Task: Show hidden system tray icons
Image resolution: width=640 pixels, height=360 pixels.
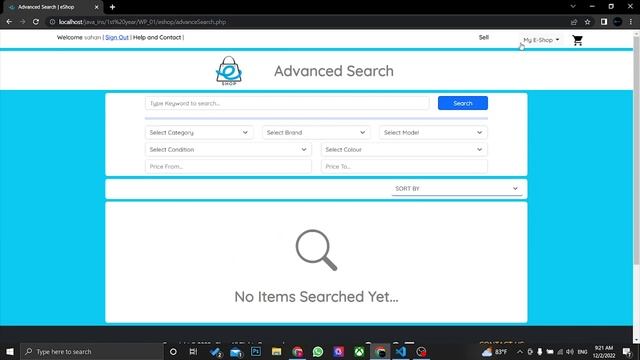Action: pos(520,351)
